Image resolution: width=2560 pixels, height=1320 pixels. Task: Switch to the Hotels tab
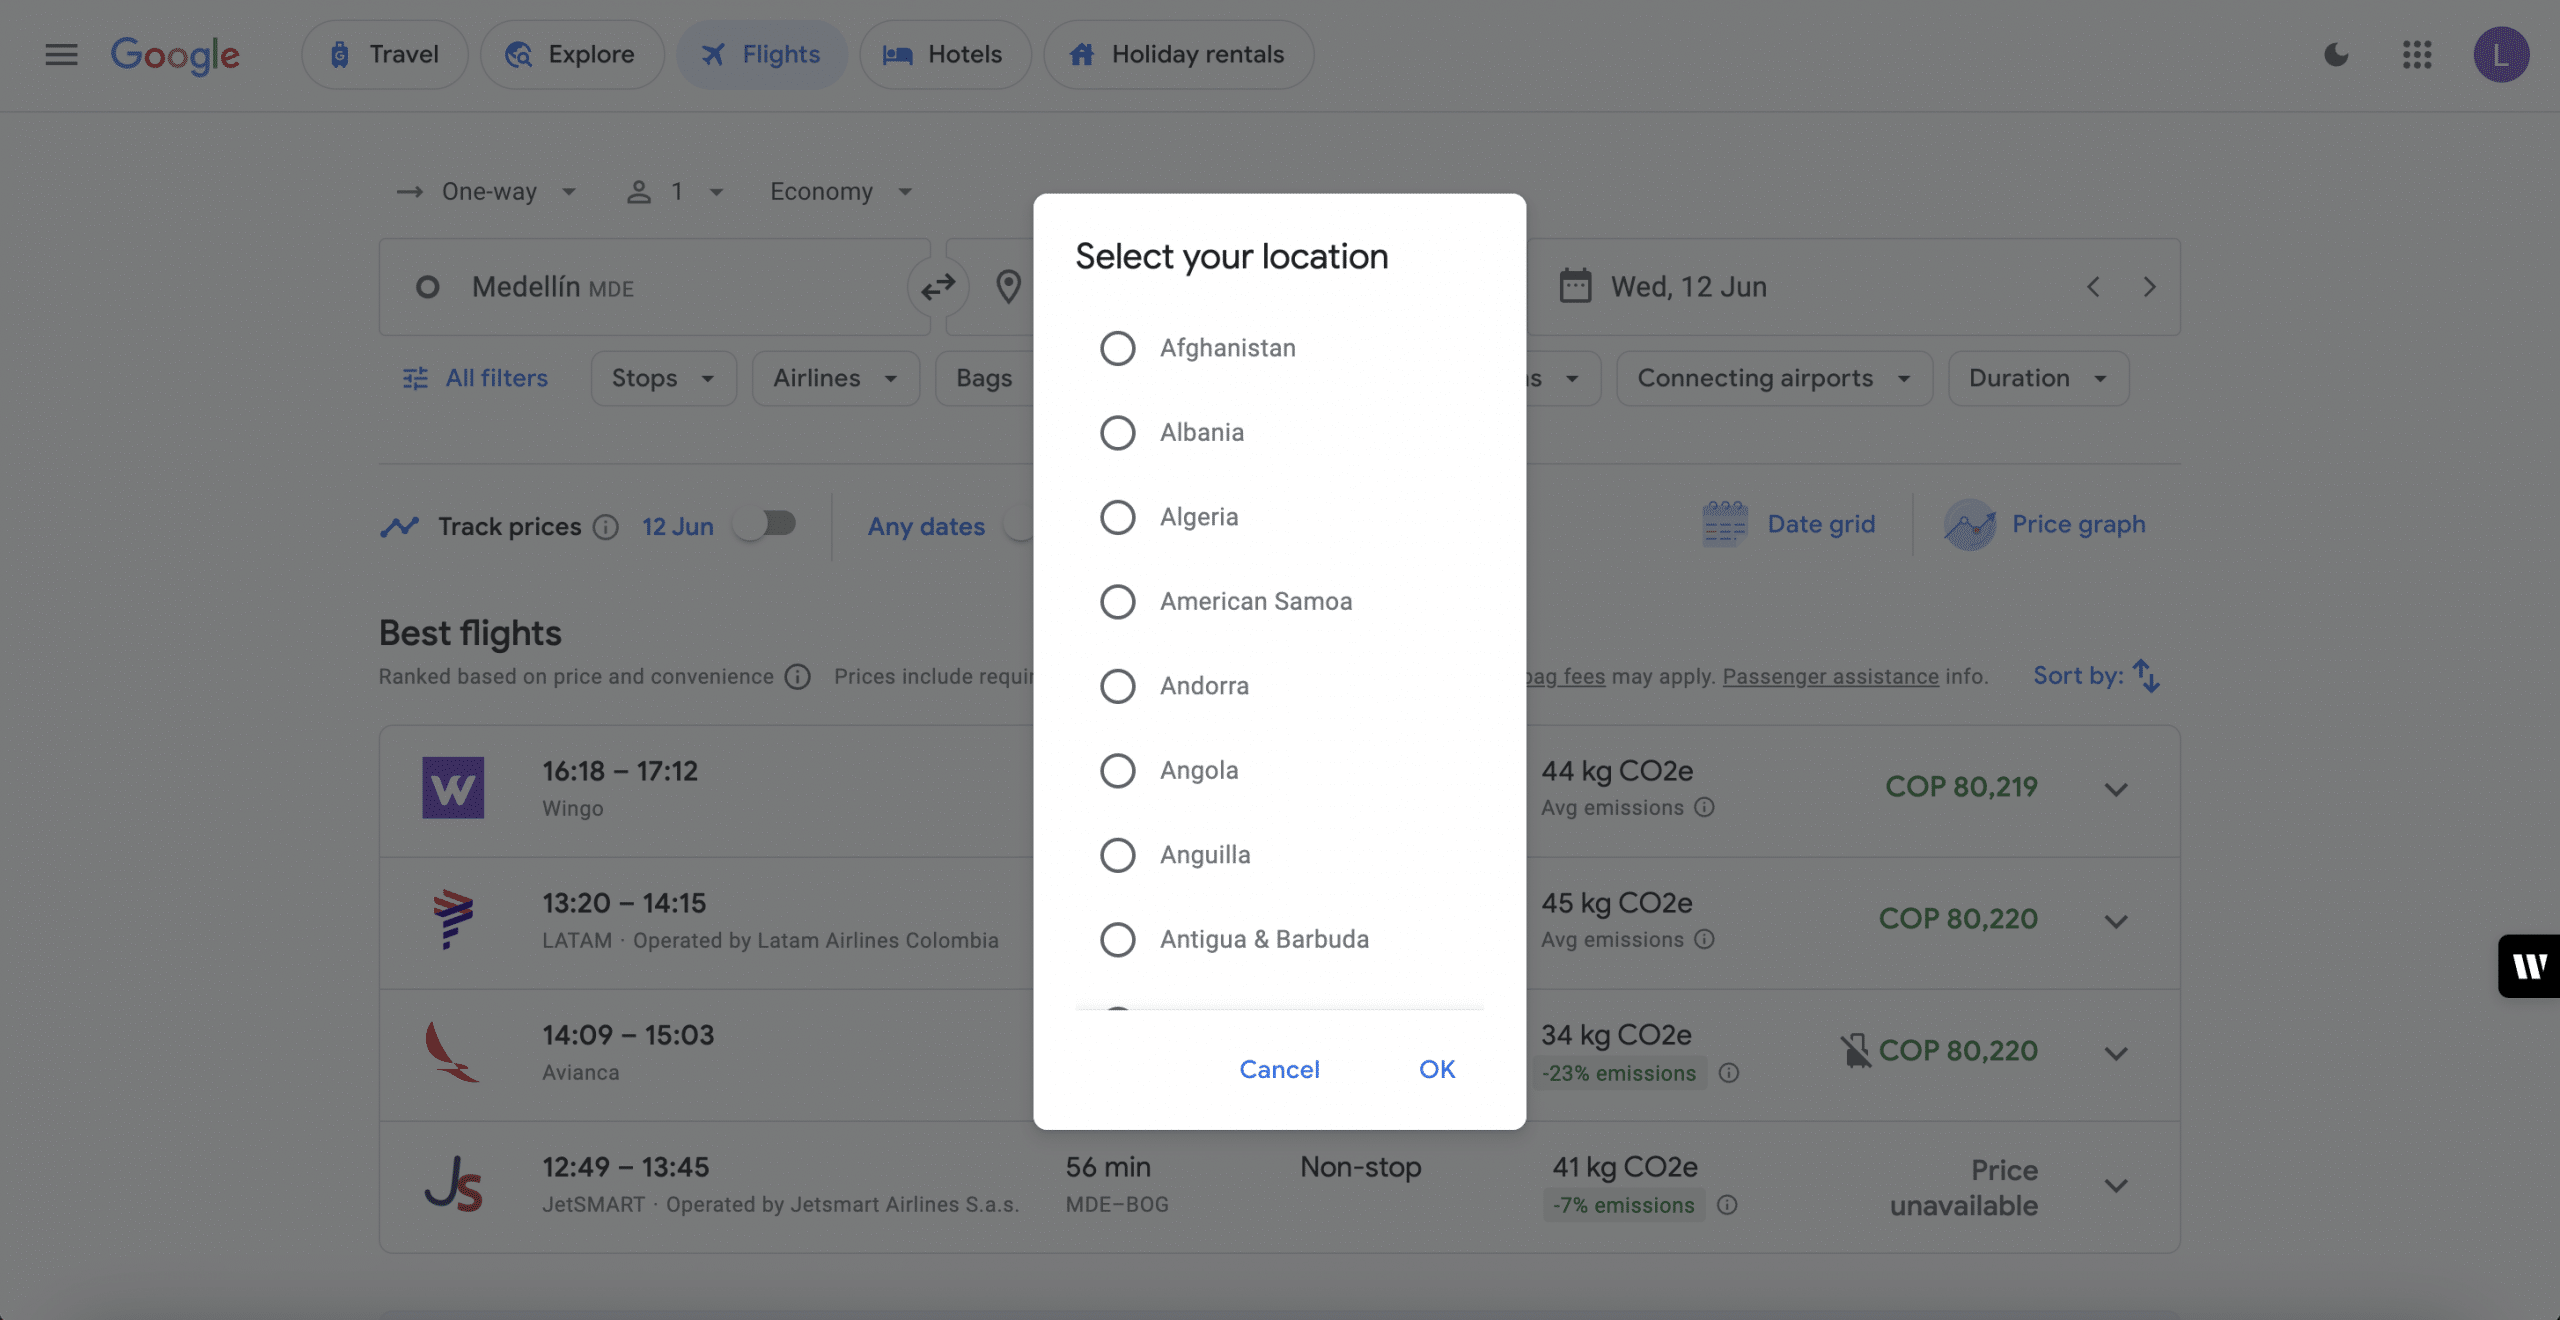pyautogui.click(x=944, y=54)
